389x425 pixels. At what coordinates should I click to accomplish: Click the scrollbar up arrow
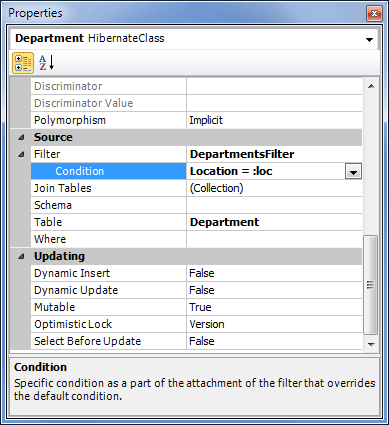tap(371, 86)
